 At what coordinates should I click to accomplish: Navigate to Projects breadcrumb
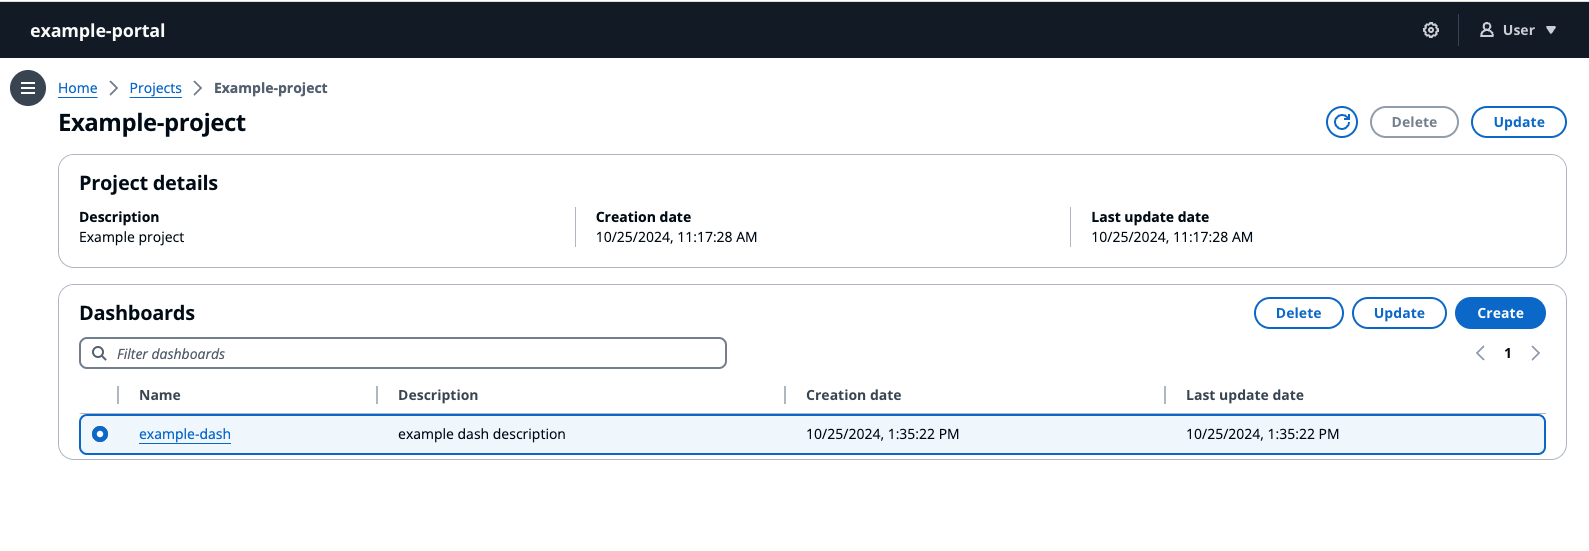[155, 88]
